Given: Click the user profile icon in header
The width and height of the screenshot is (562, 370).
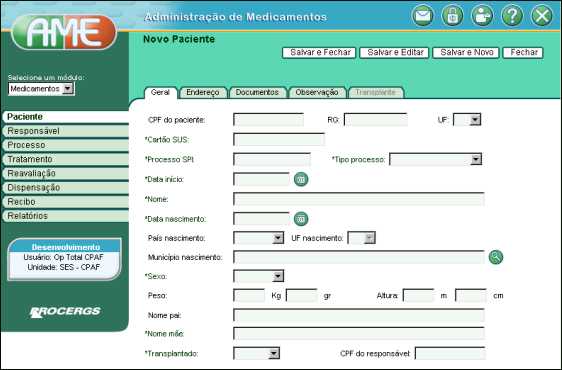Looking at the screenshot, I should [482, 16].
